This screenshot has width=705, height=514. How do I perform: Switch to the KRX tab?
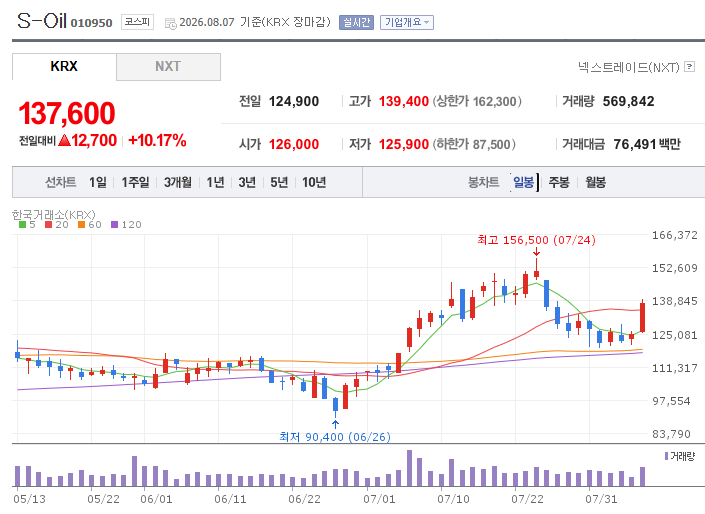pyautogui.click(x=64, y=67)
